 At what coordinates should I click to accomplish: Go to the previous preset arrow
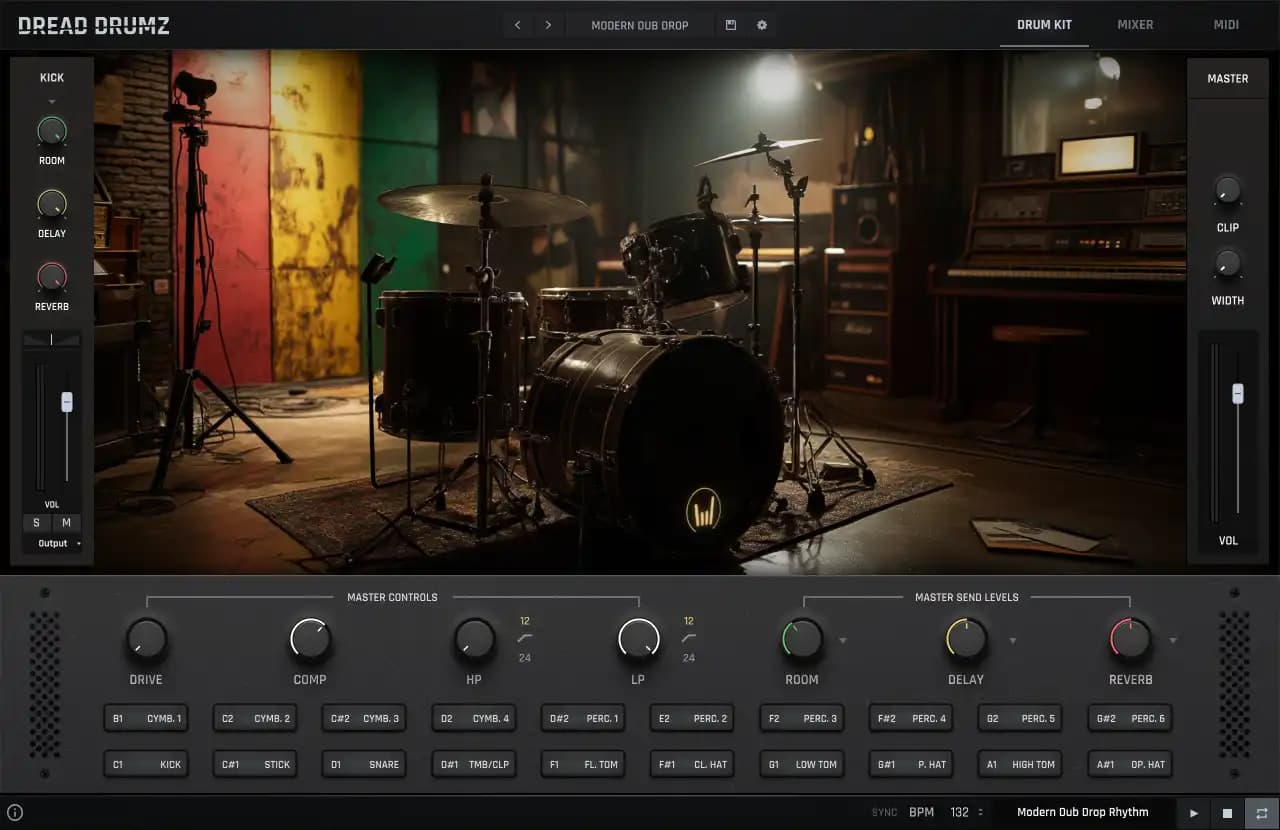pos(517,25)
